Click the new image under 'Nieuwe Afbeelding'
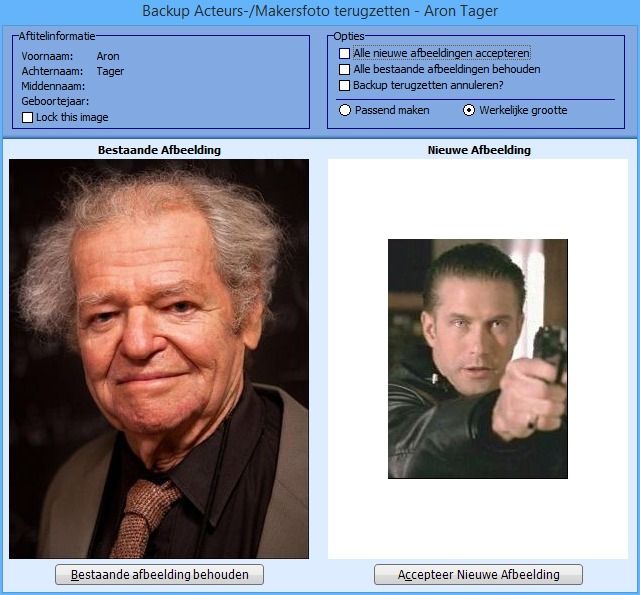The image size is (640, 595). (x=478, y=359)
